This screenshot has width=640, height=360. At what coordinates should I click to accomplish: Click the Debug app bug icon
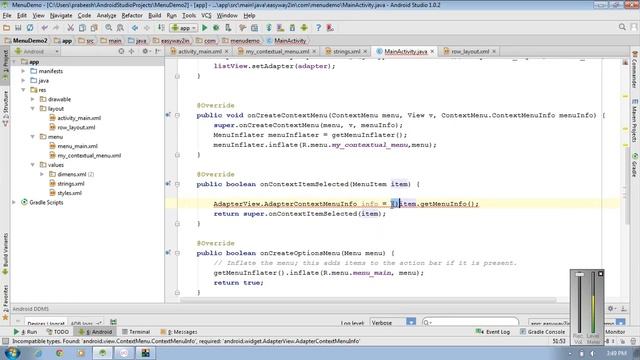click(216, 28)
